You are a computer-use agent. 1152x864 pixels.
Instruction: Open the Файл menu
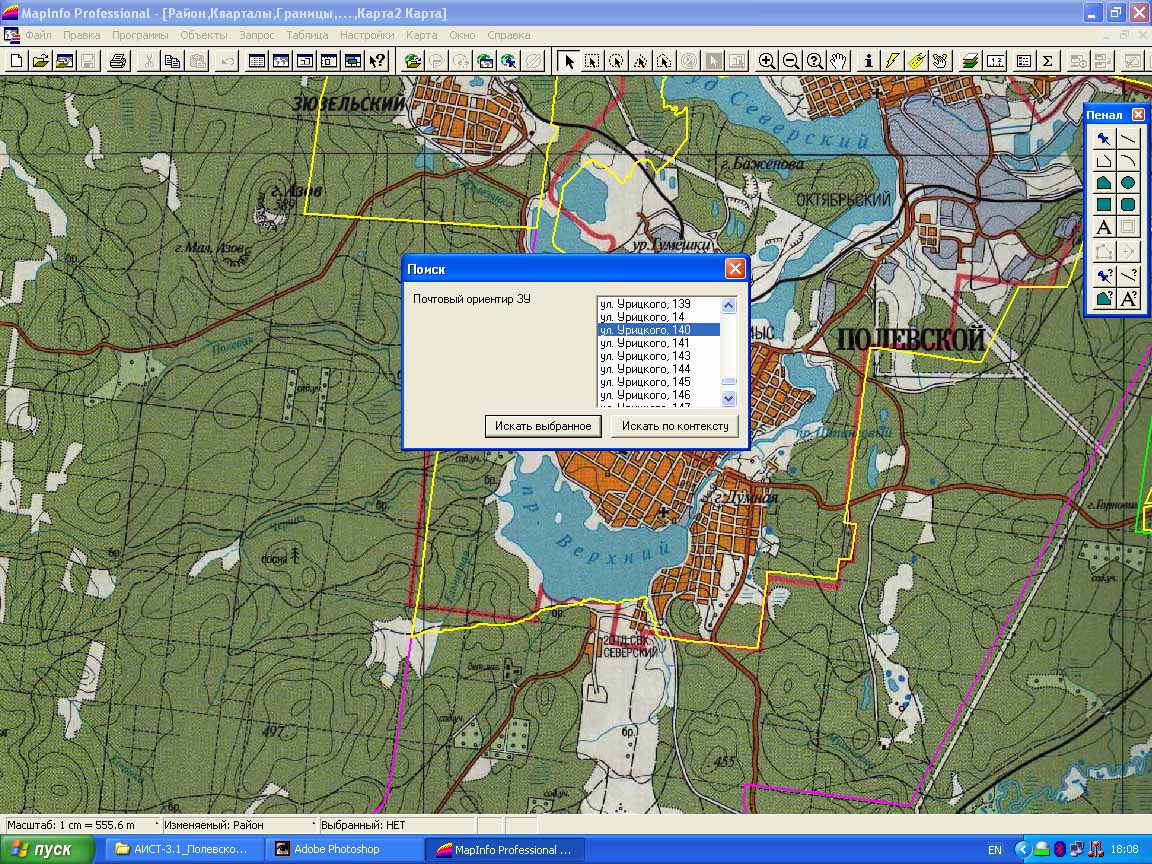tap(38, 35)
